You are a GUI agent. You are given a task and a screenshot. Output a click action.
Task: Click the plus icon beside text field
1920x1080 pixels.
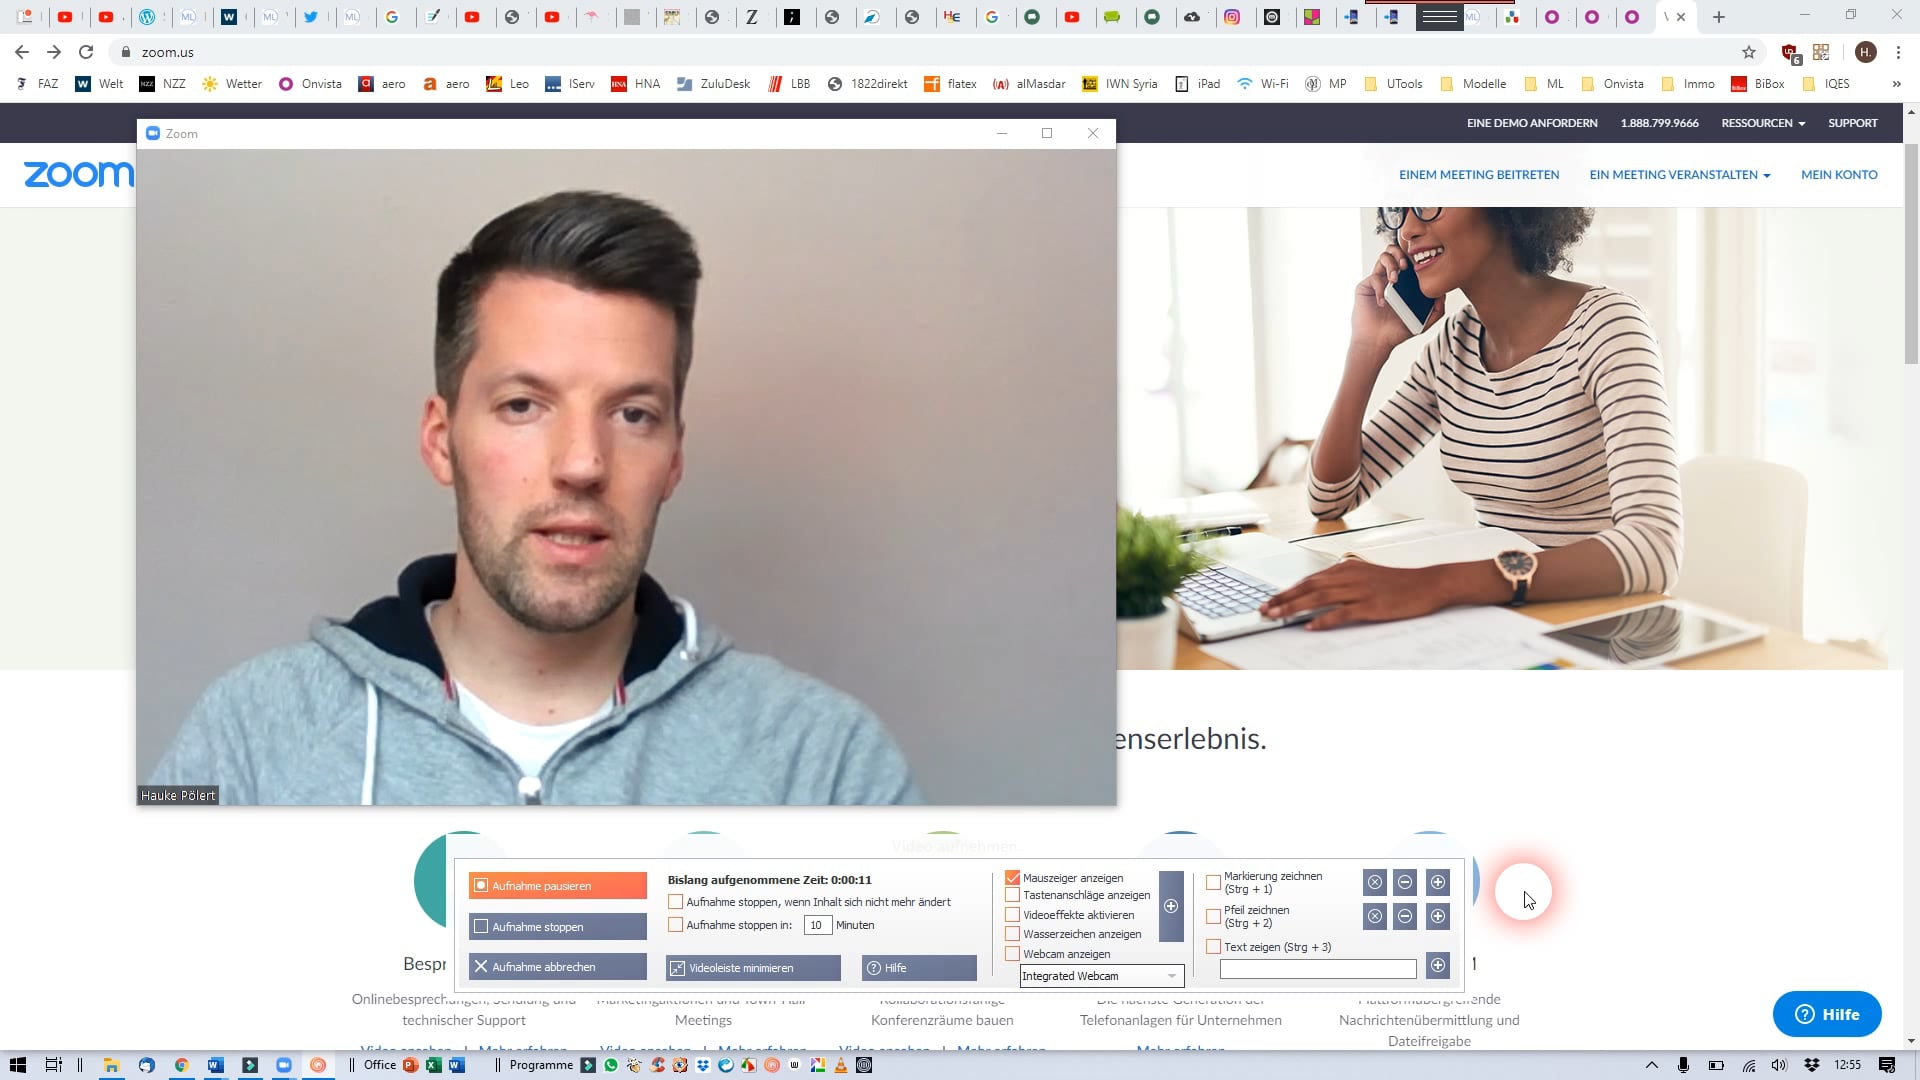click(1438, 965)
